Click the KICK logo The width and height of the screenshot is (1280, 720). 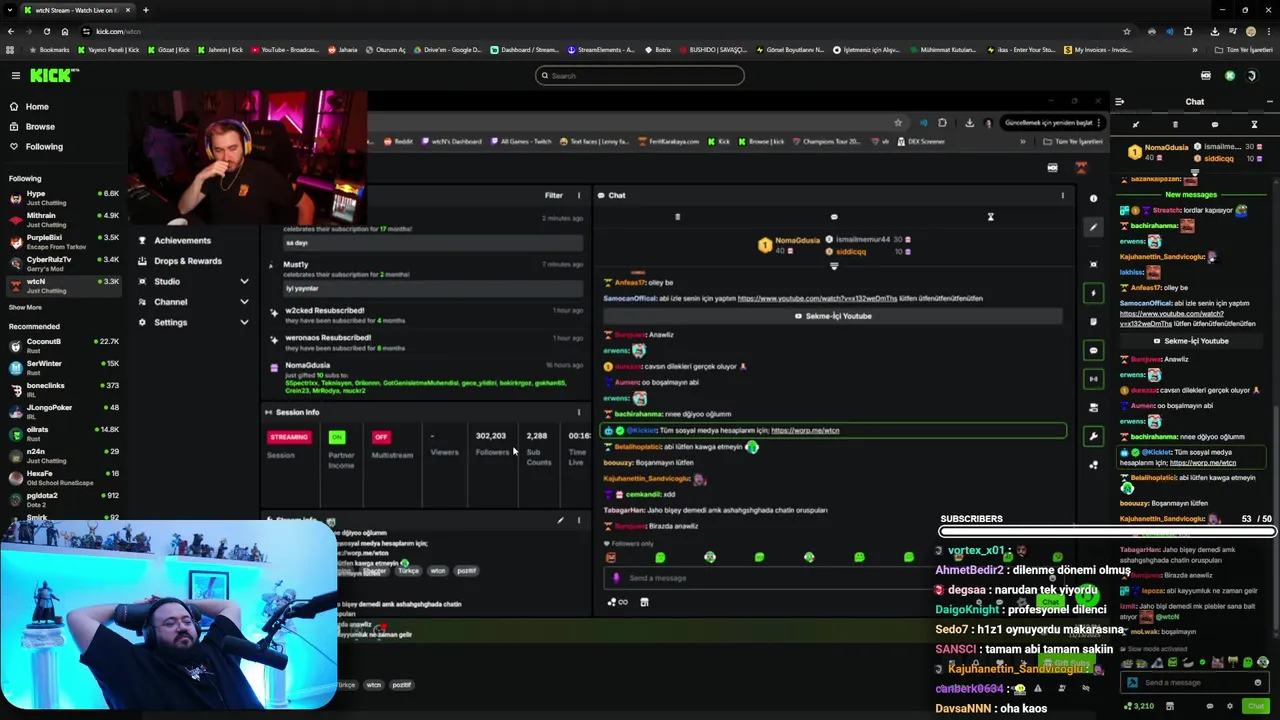[54, 75]
